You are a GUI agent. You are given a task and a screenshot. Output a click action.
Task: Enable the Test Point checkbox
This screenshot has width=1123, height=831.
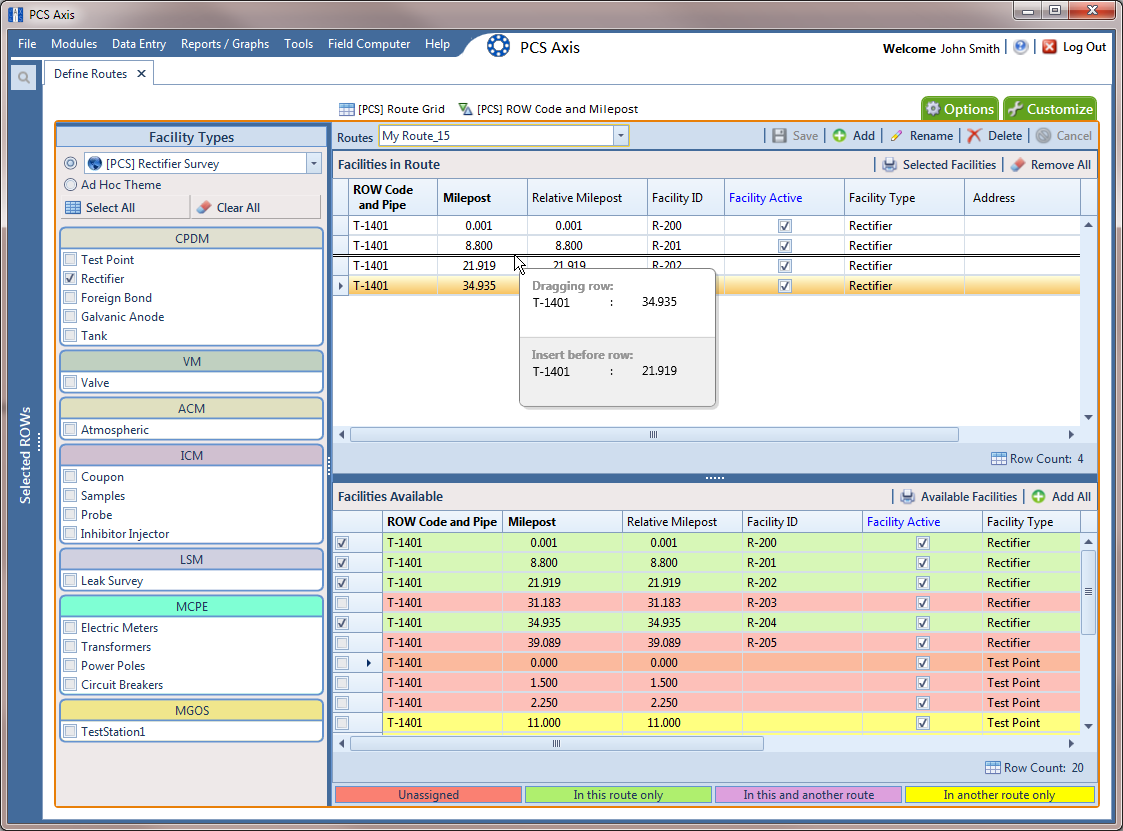[70, 259]
